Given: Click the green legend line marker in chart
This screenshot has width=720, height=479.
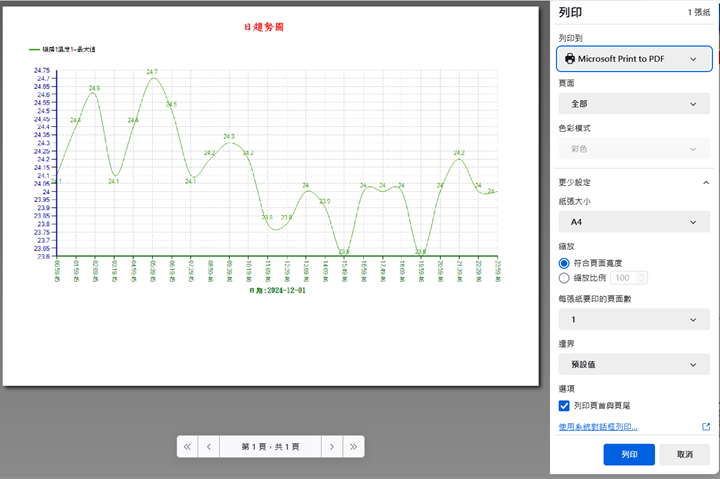Looking at the screenshot, I should [x=34, y=48].
